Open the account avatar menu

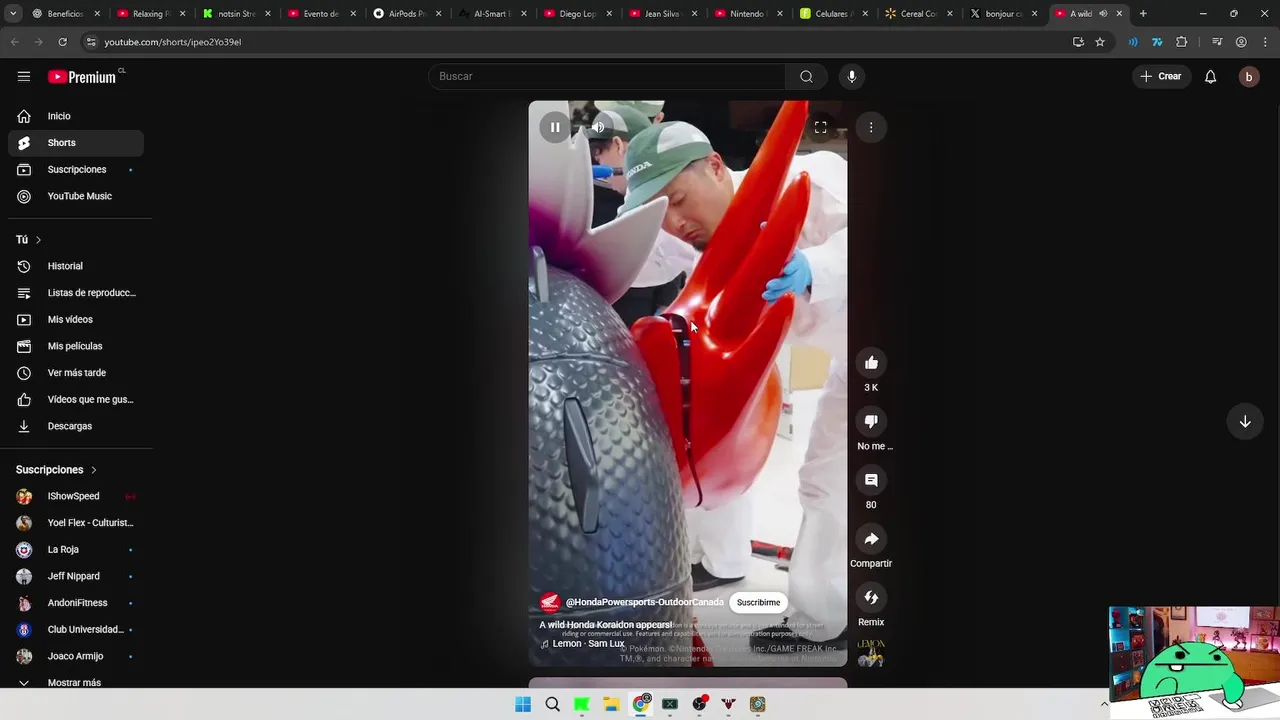[x=1248, y=76]
